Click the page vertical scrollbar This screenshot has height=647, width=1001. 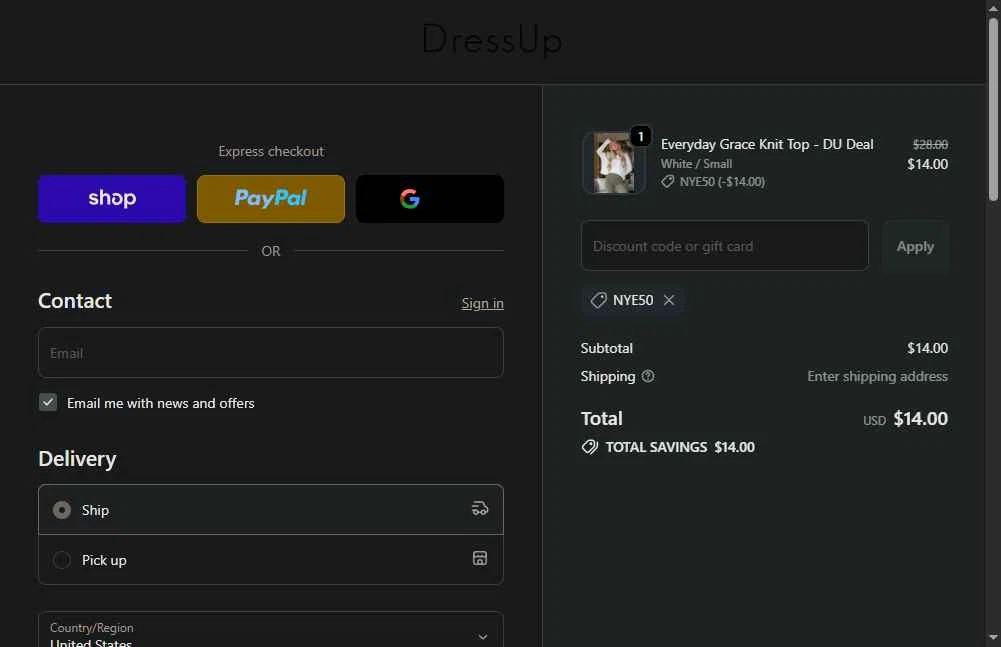[x=993, y=109]
